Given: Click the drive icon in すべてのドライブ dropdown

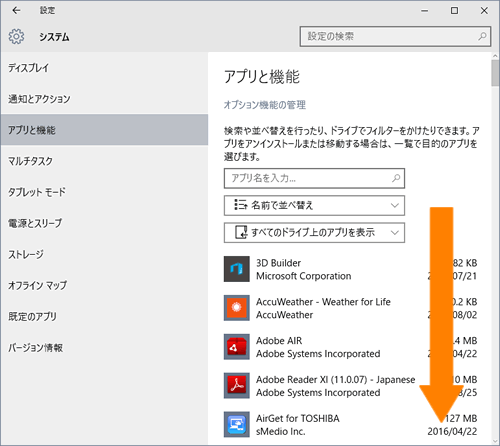Looking at the screenshot, I should (x=241, y=232).
